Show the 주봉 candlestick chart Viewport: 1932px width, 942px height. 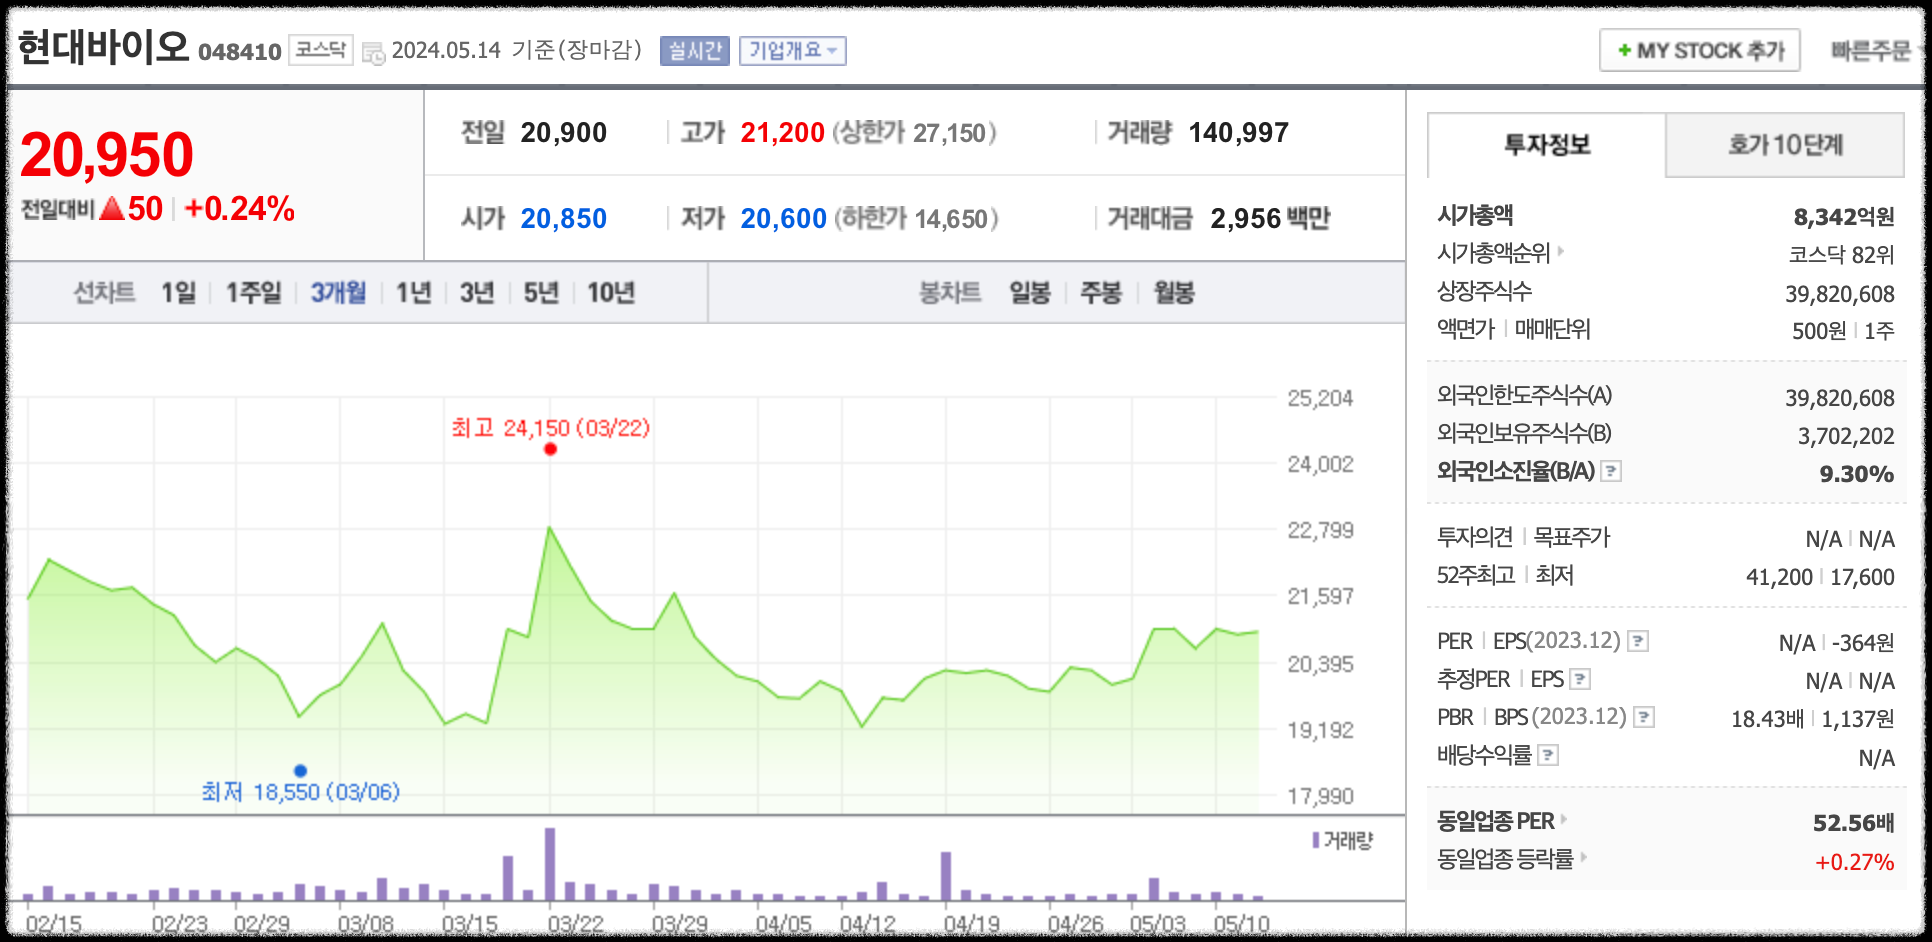(1101, 293)
